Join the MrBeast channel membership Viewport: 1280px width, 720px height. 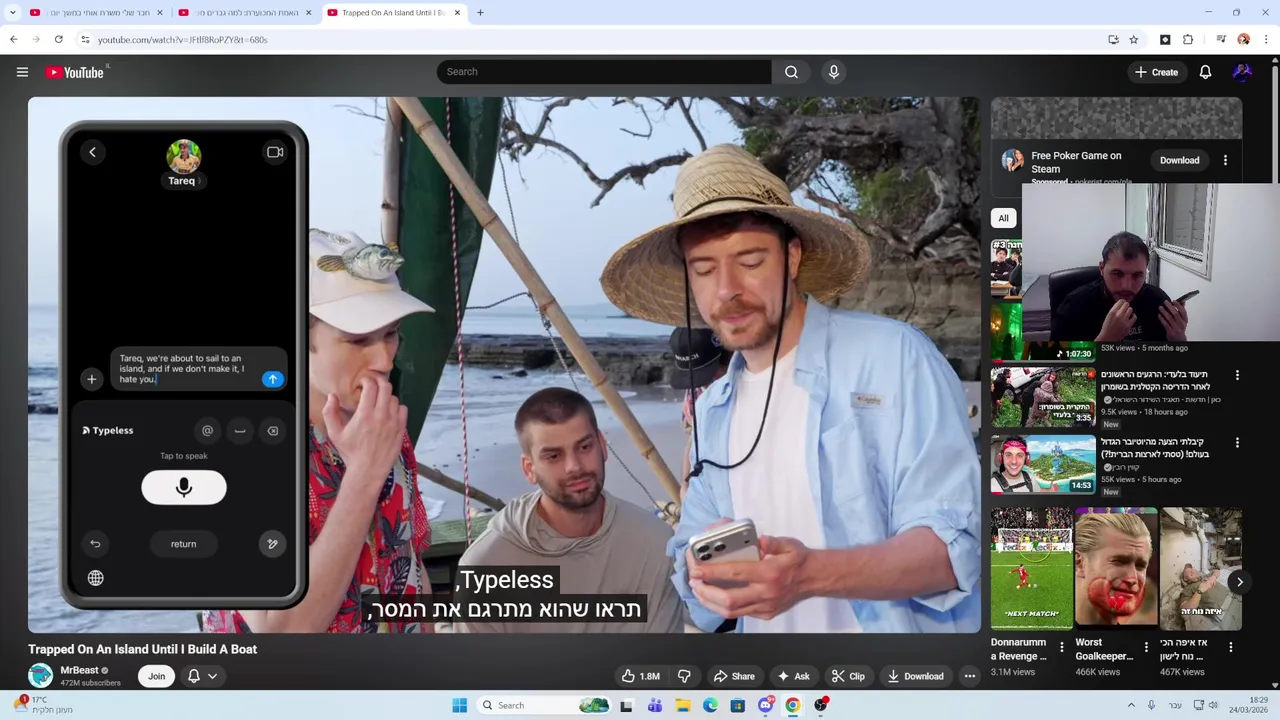[157, 676]
